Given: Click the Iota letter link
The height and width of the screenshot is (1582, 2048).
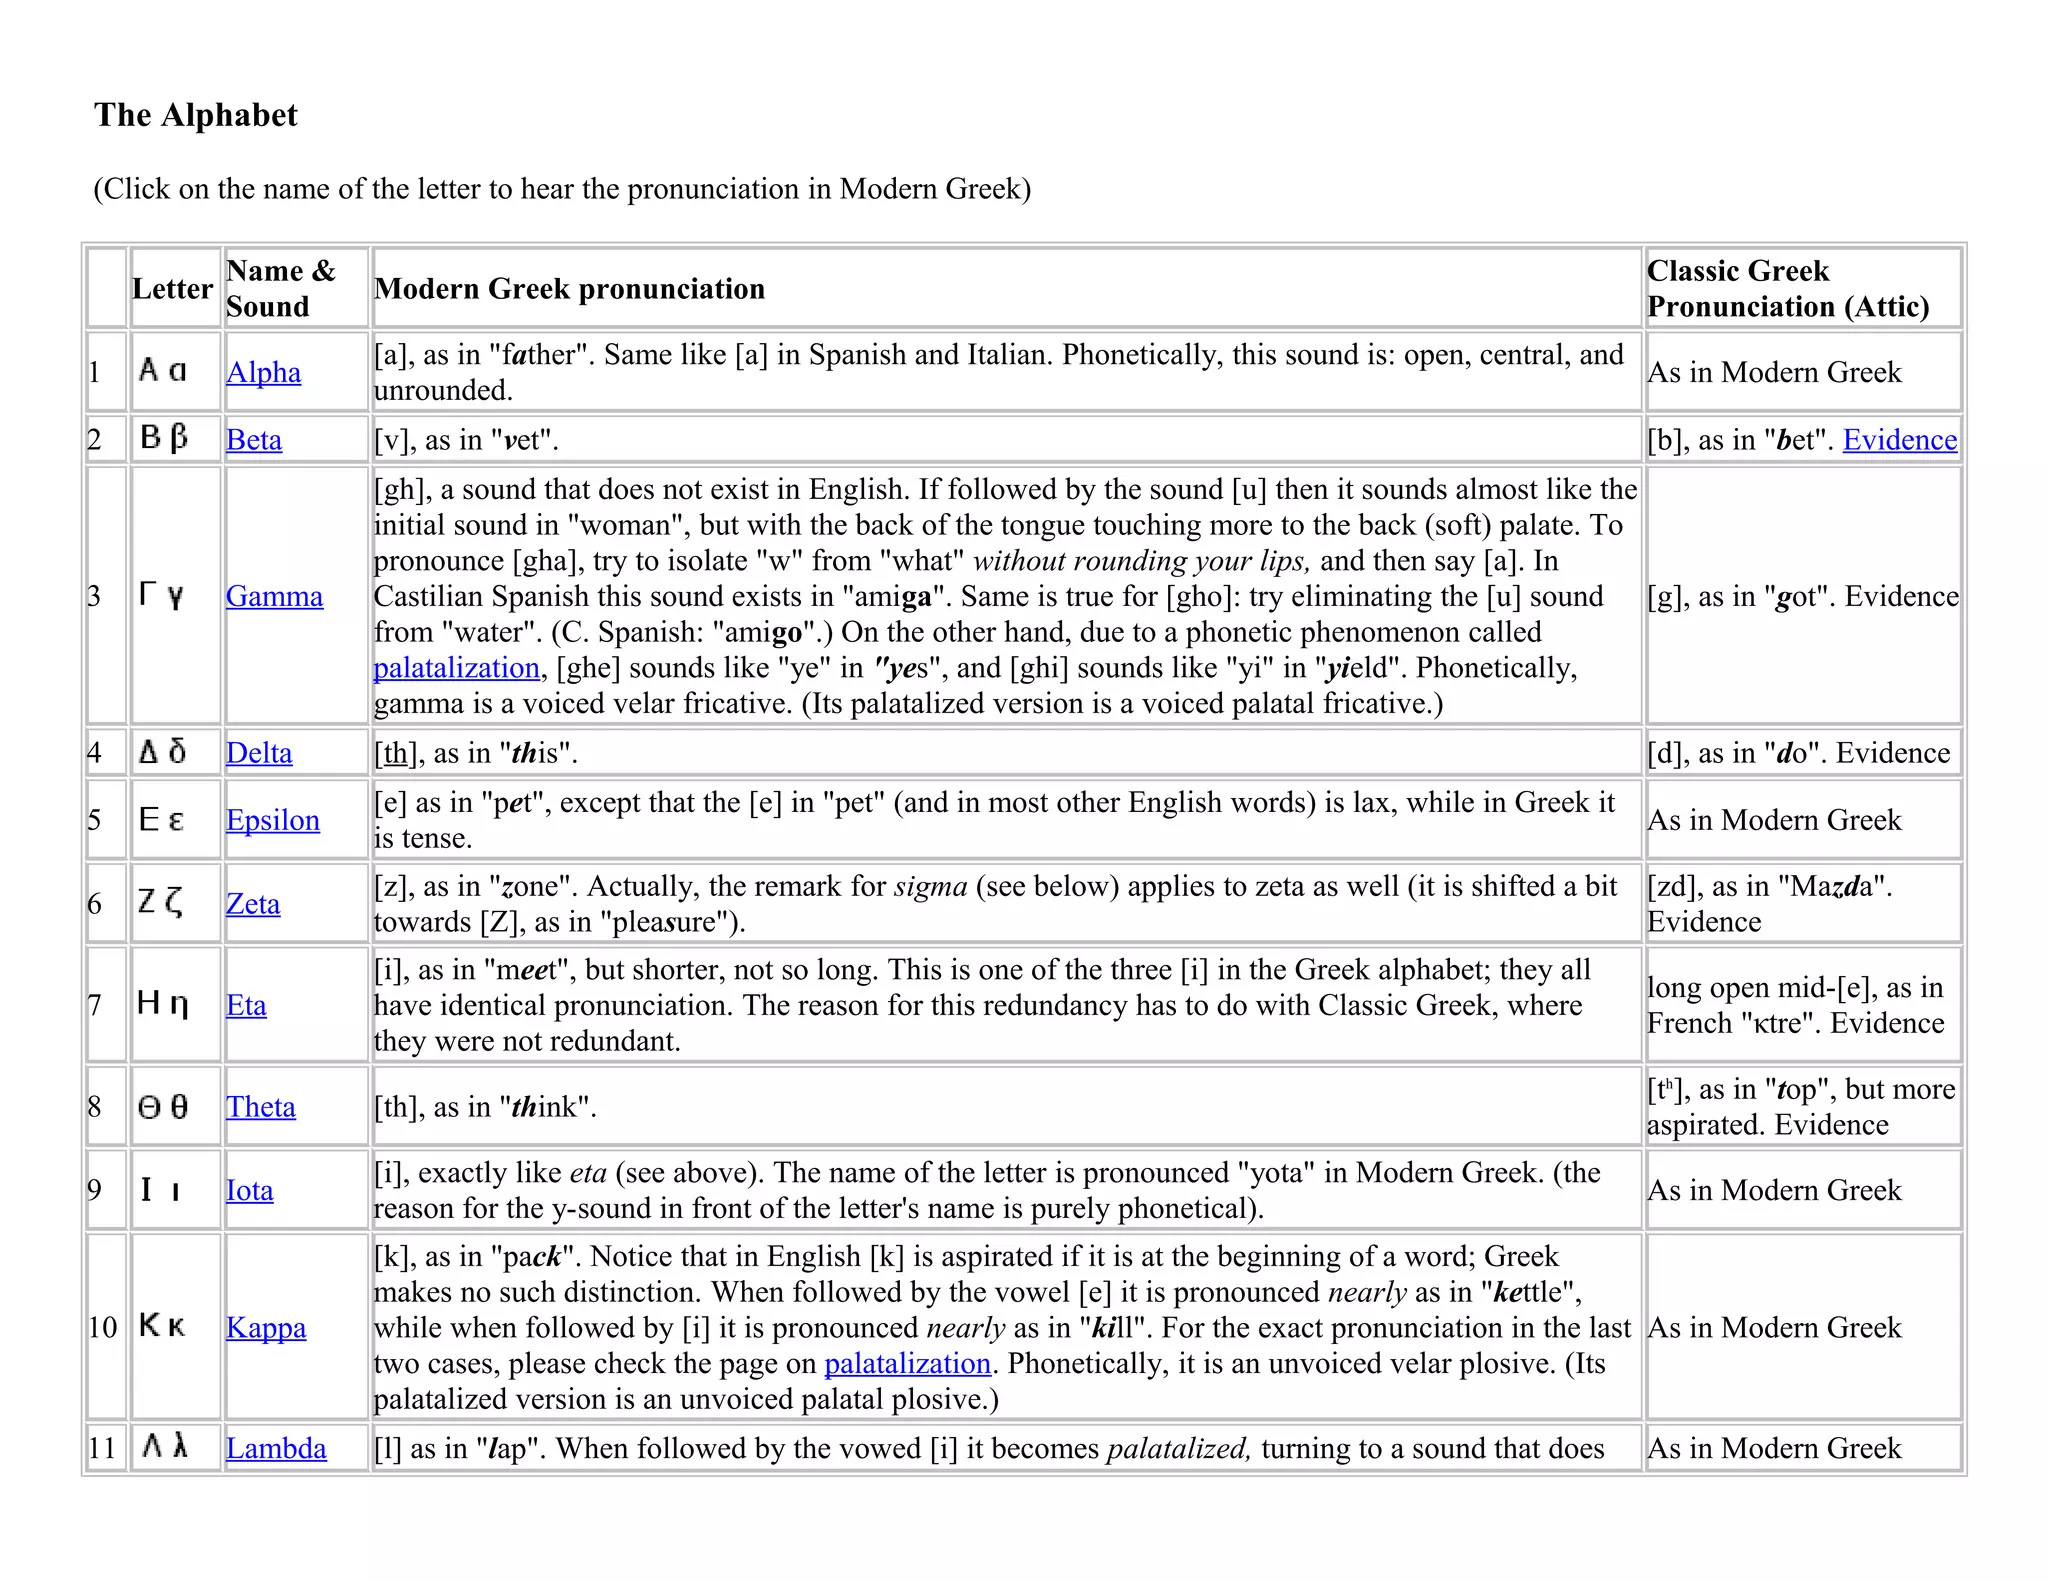Looking at the screenshot, I should pyautogui.click(x=249, y=1190).
